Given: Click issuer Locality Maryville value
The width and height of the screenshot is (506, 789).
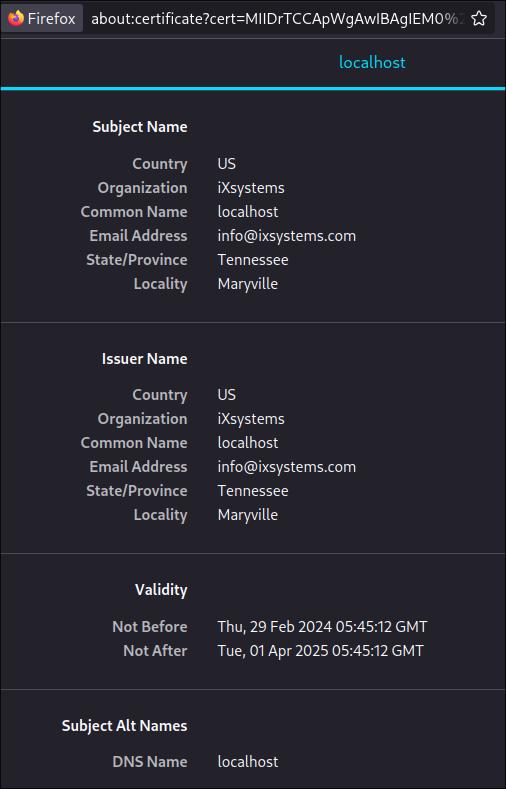Looking at the screenshot, I should [x=247, y=515].
